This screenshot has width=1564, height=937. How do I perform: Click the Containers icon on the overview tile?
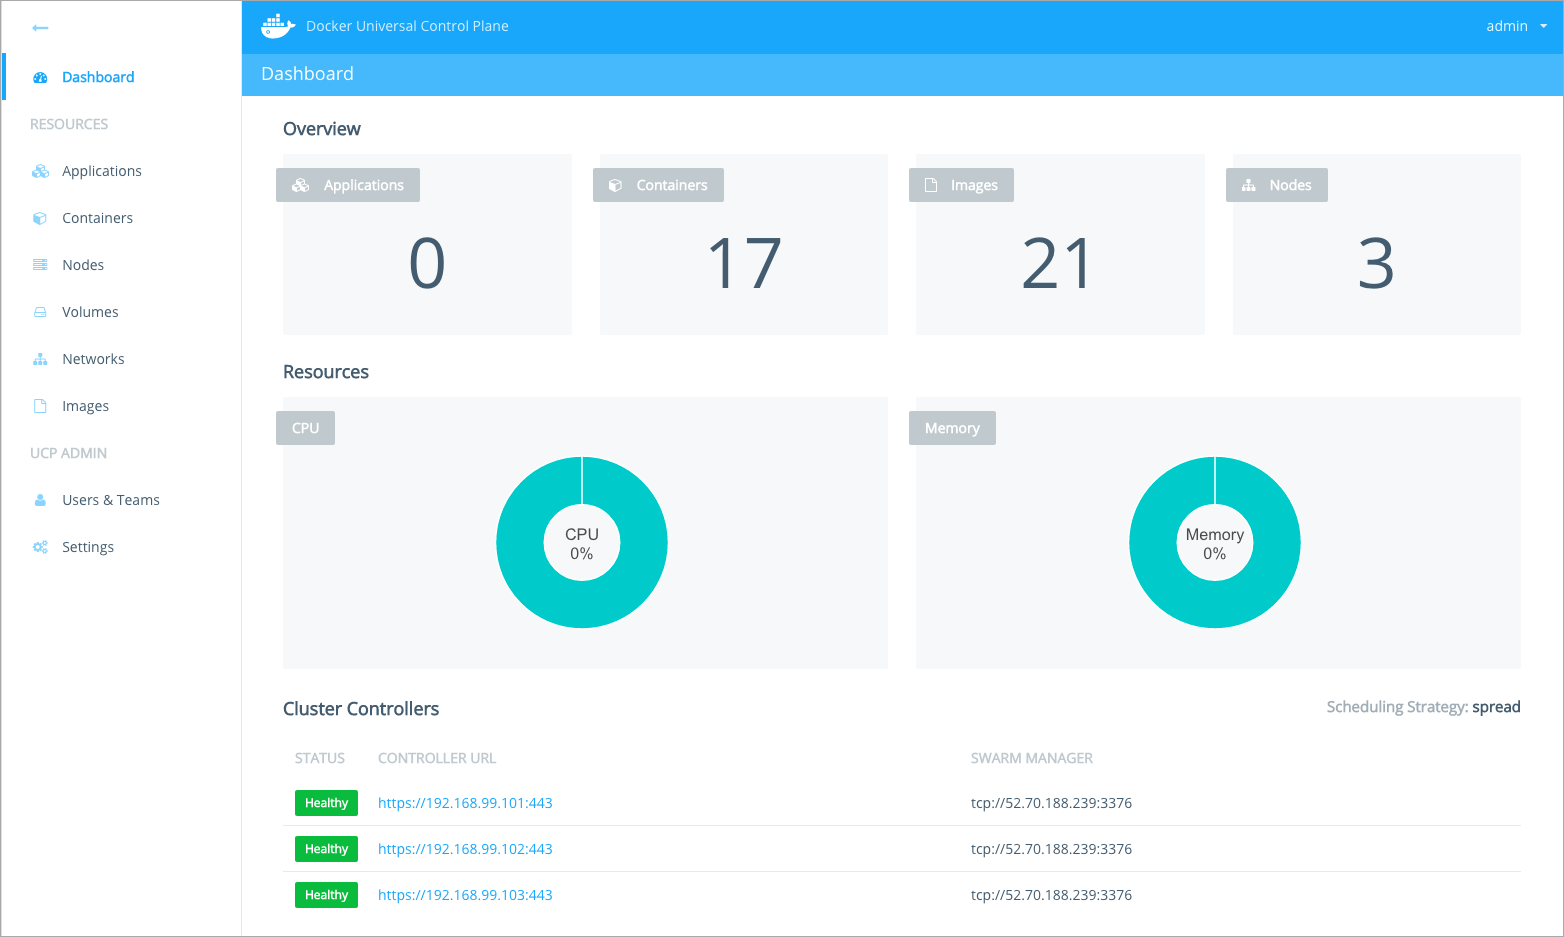pyautogui.click(x=614, y=184)
